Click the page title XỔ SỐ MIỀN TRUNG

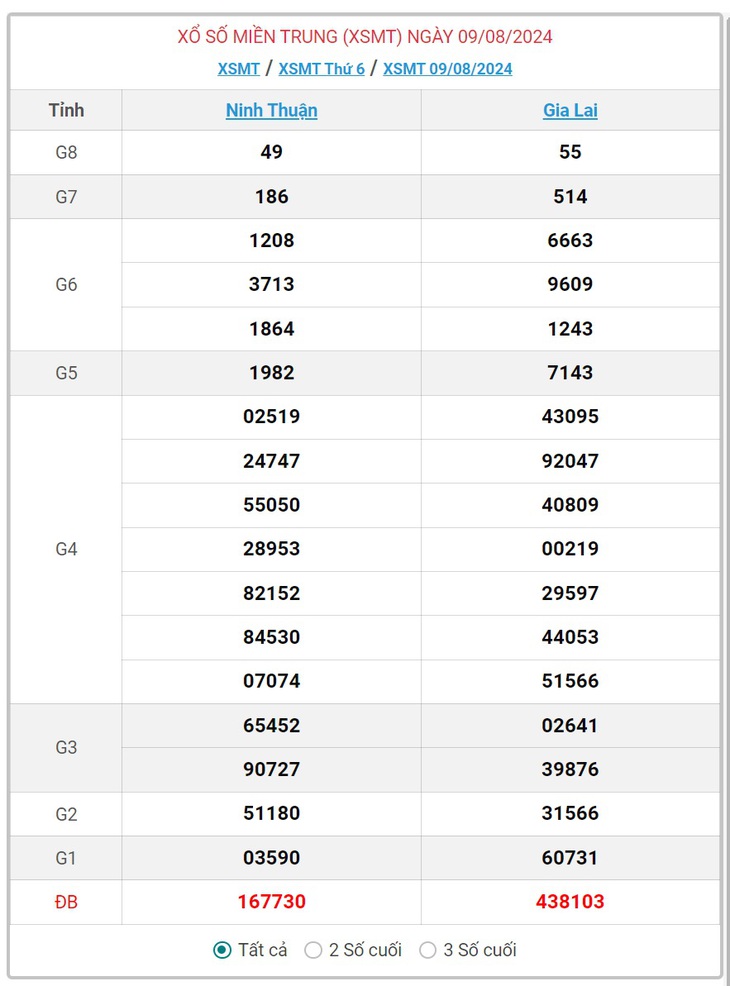(x=257, y=36)
